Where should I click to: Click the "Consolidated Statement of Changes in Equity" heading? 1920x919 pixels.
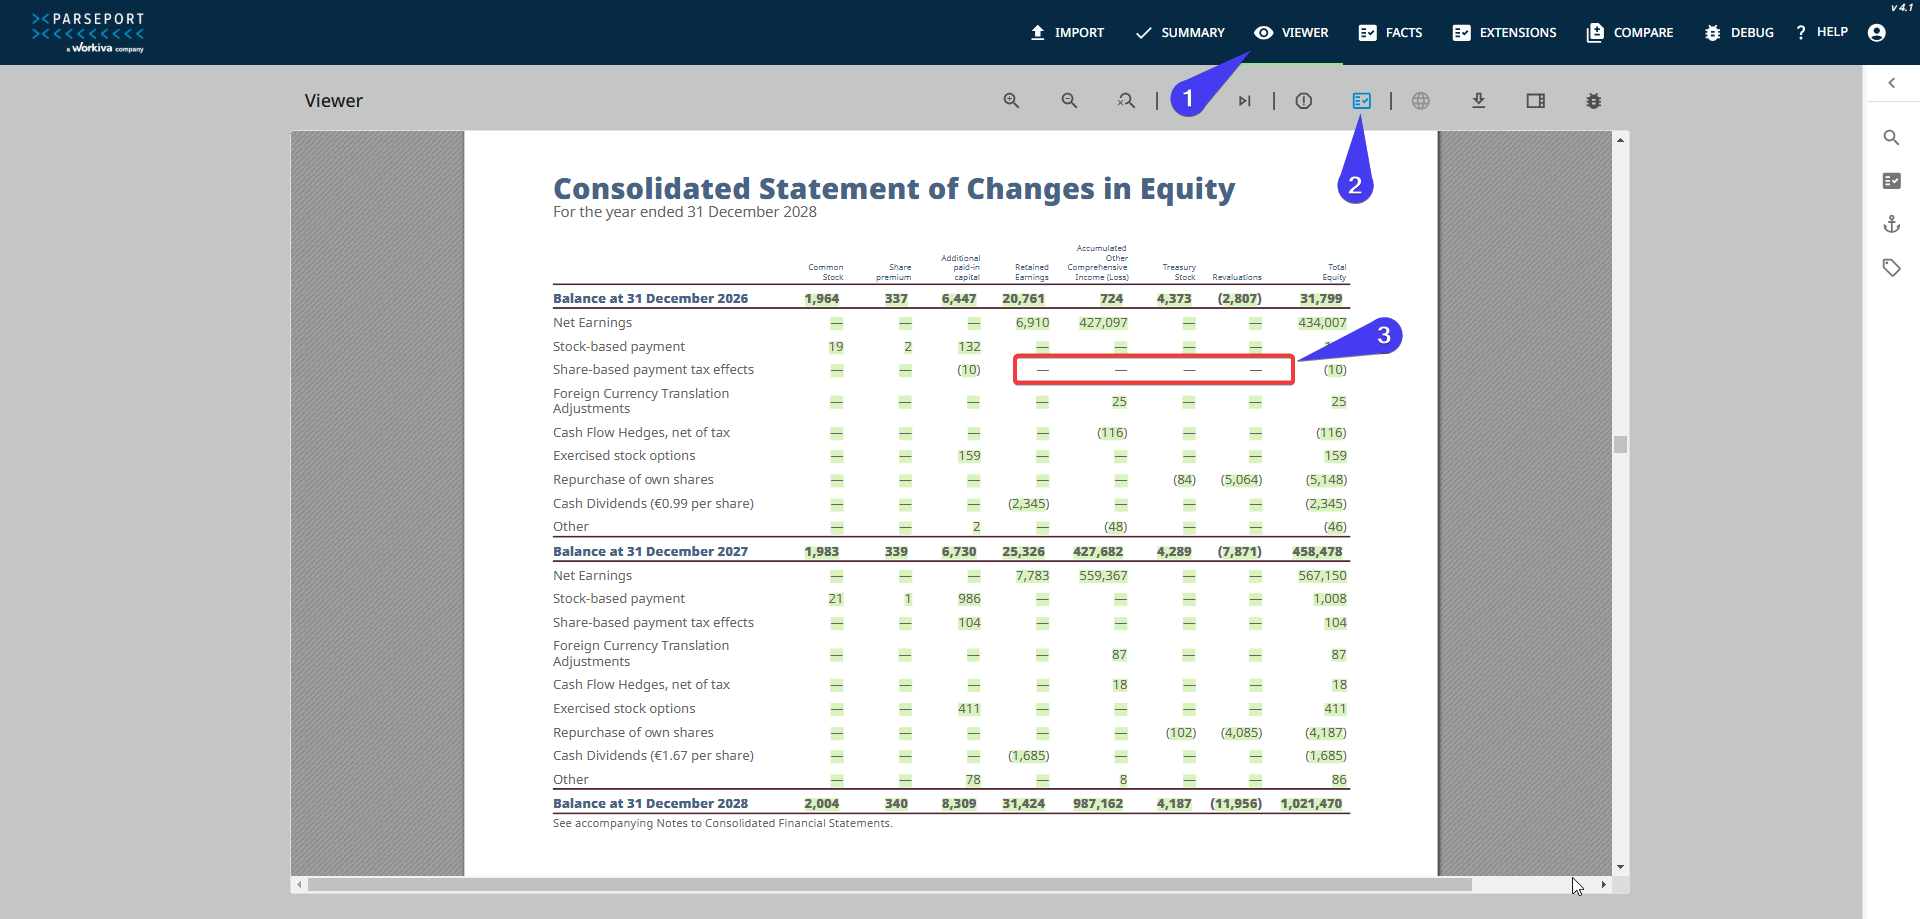[894, 188]
